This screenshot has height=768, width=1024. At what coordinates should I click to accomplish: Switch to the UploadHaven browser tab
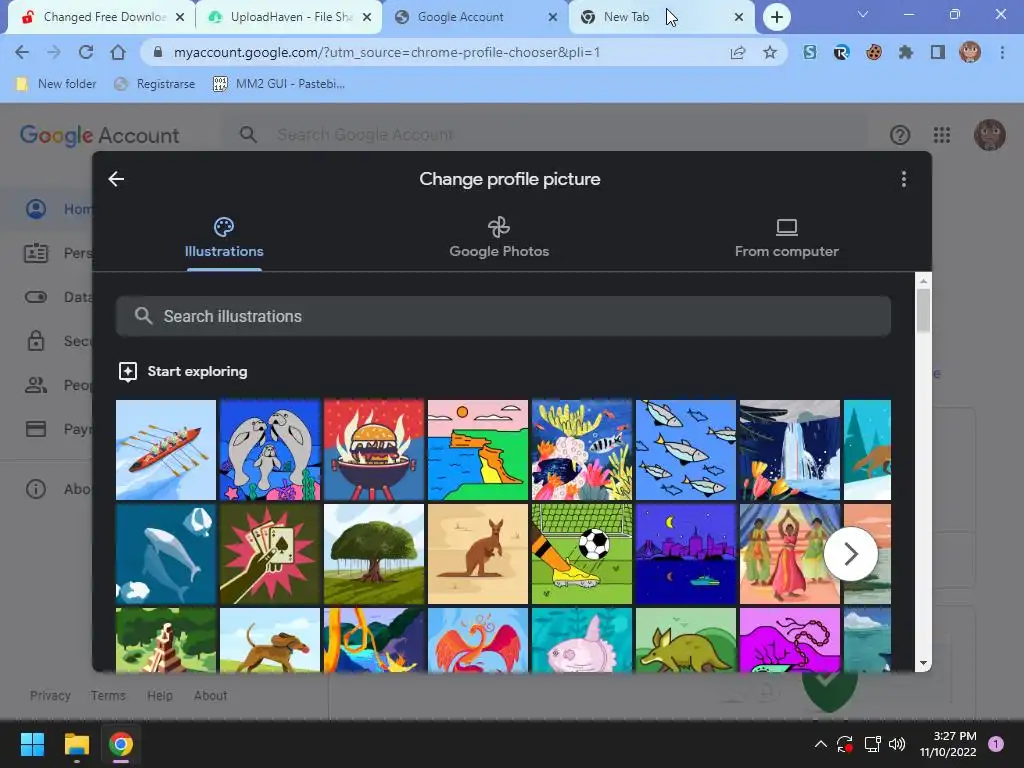pyautogui.click(x=287, y=17)
